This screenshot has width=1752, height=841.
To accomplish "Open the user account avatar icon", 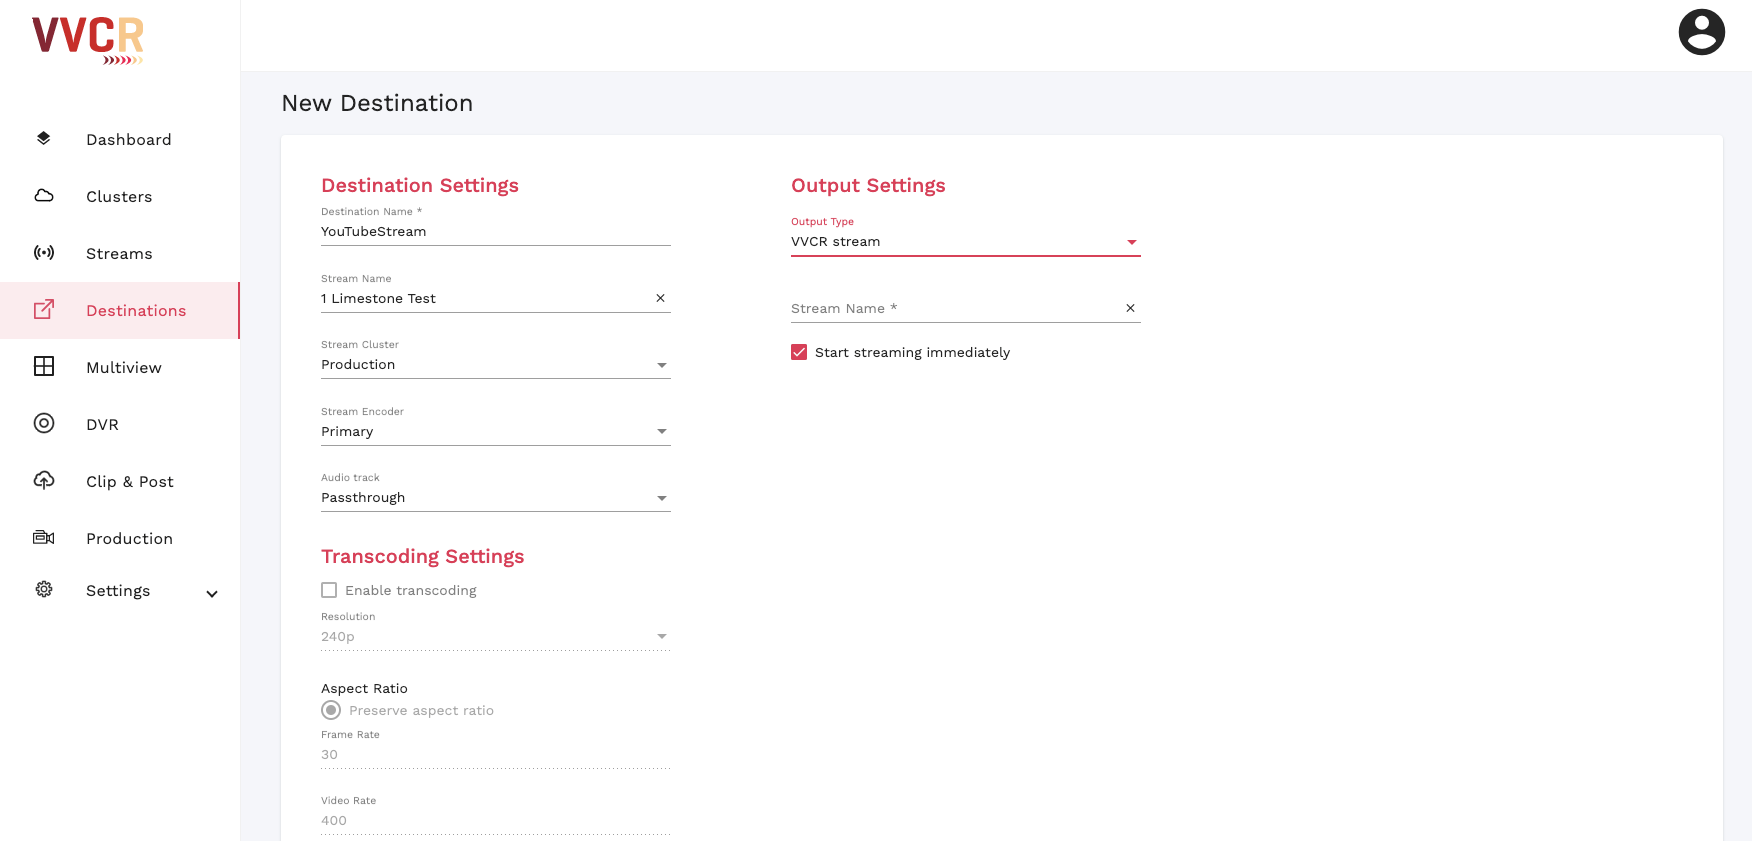I will pyautogui.click(x=1701, y=32).
